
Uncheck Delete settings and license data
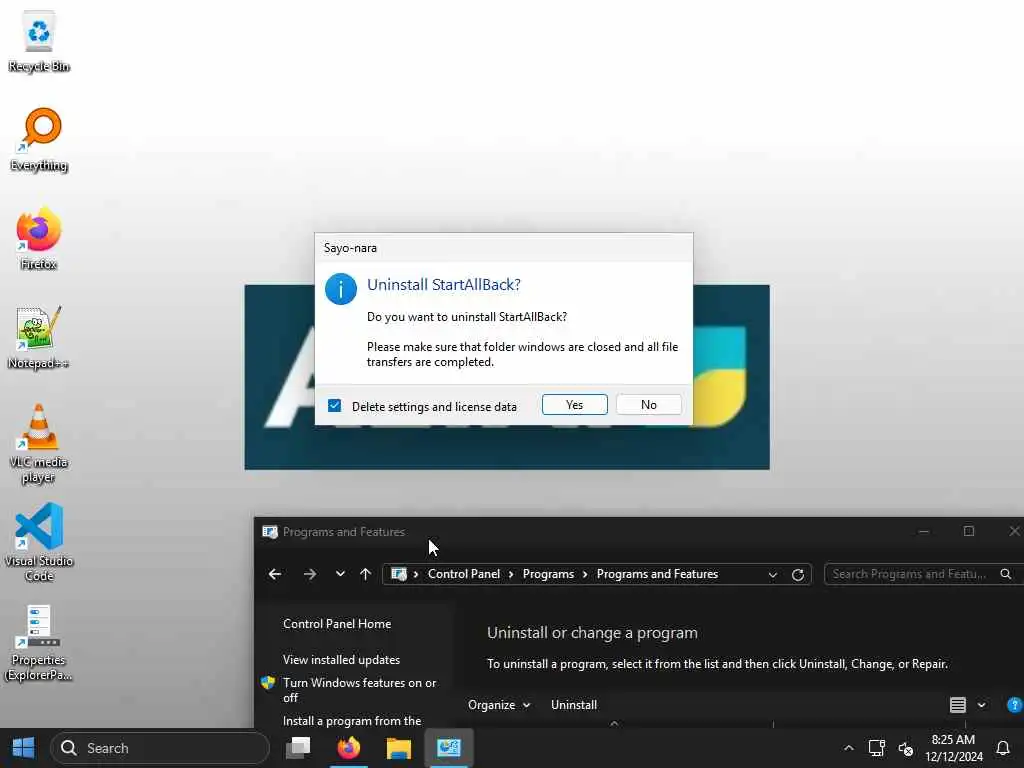pos(334,406)
